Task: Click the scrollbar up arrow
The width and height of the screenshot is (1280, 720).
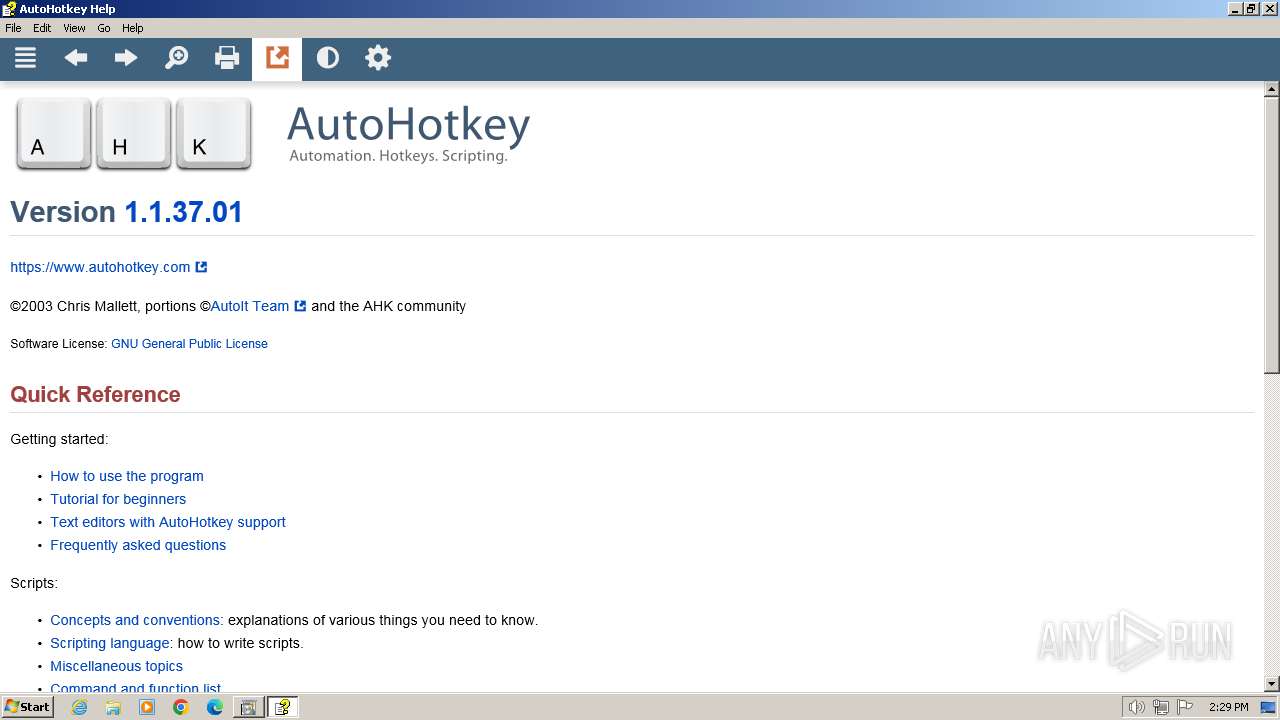Action: (x=1272, y=89)
